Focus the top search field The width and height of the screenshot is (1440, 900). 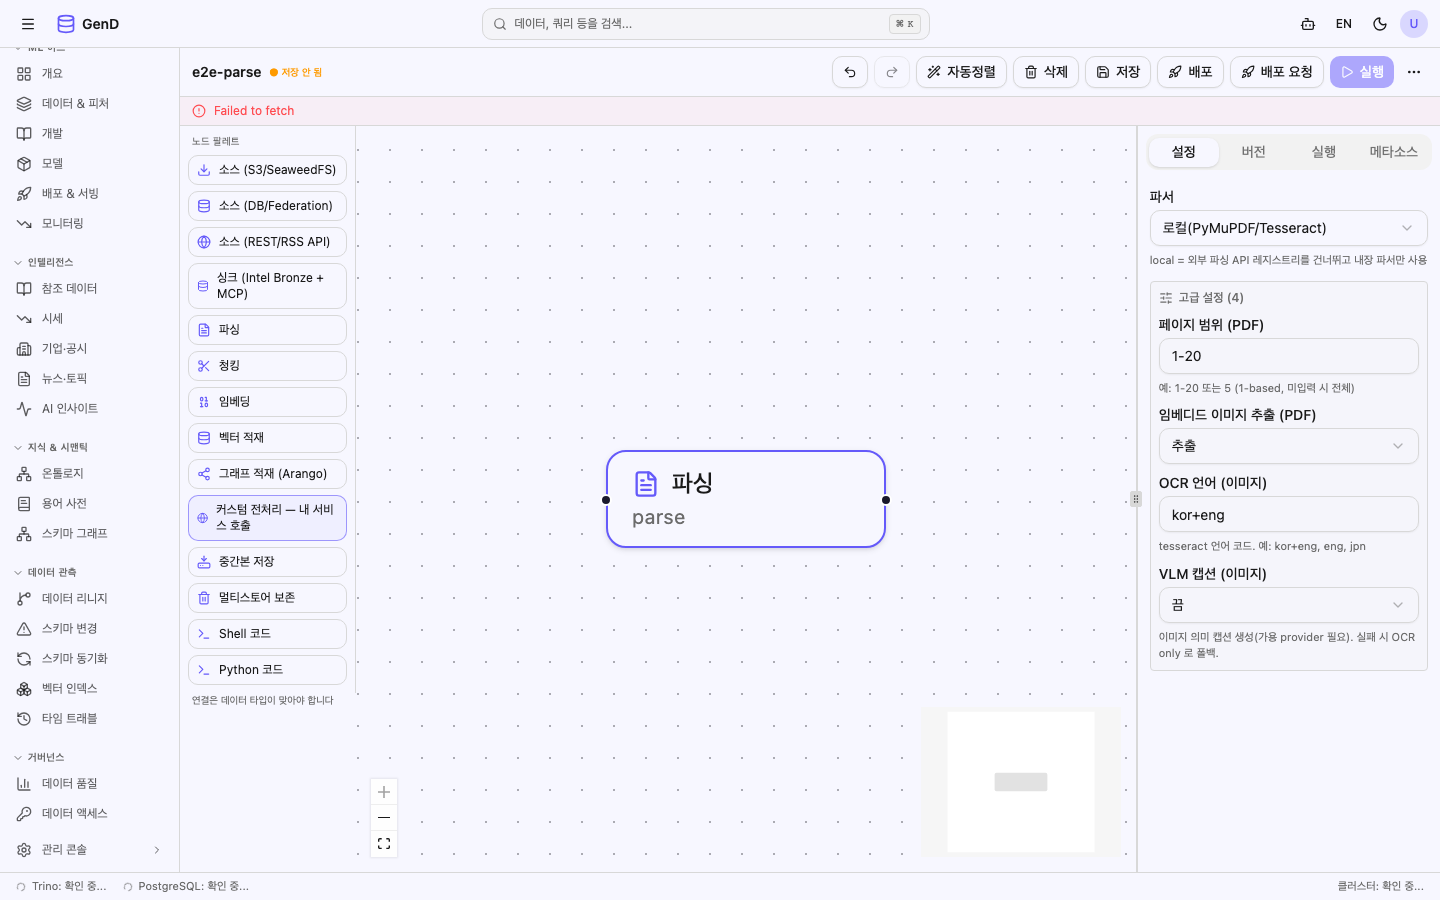coord(706,24)
